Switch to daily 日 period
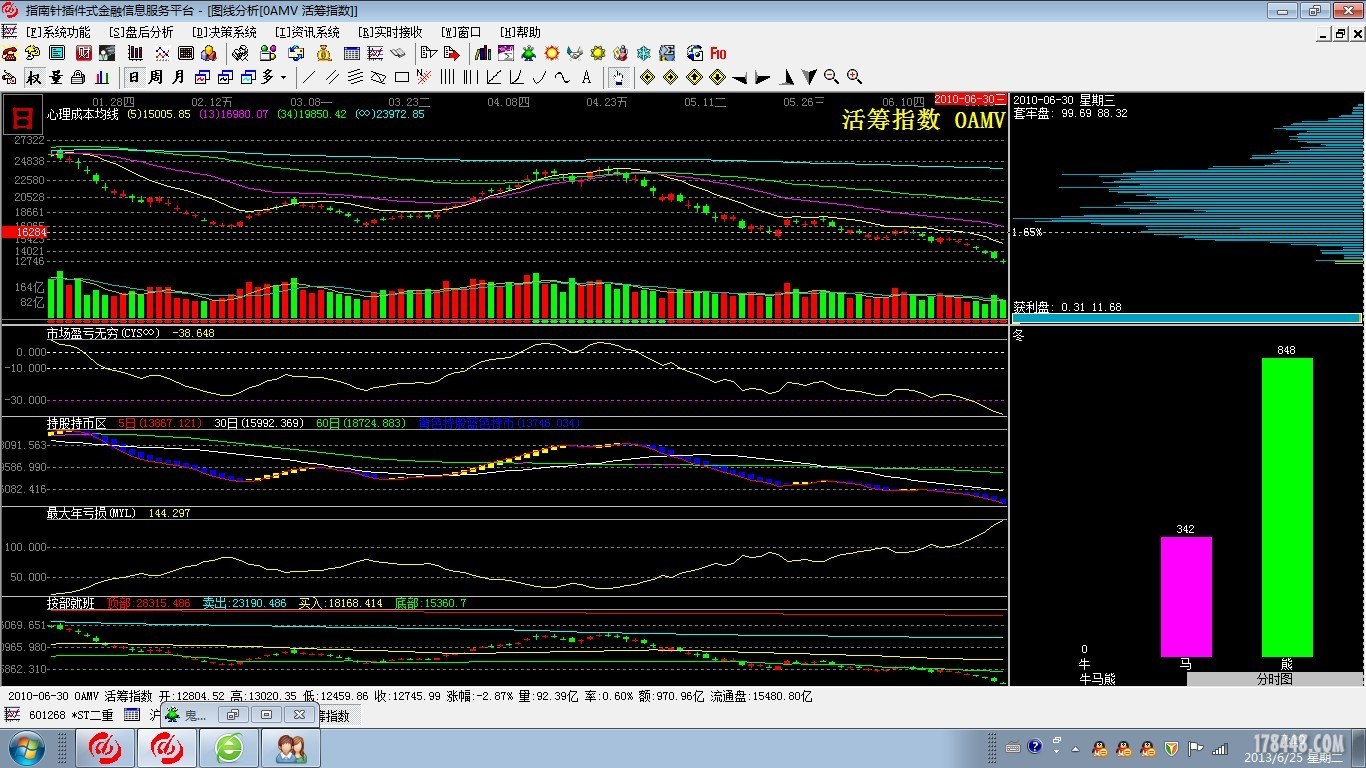The width and height of the screenshot is (1366, 768). [134, 77]
